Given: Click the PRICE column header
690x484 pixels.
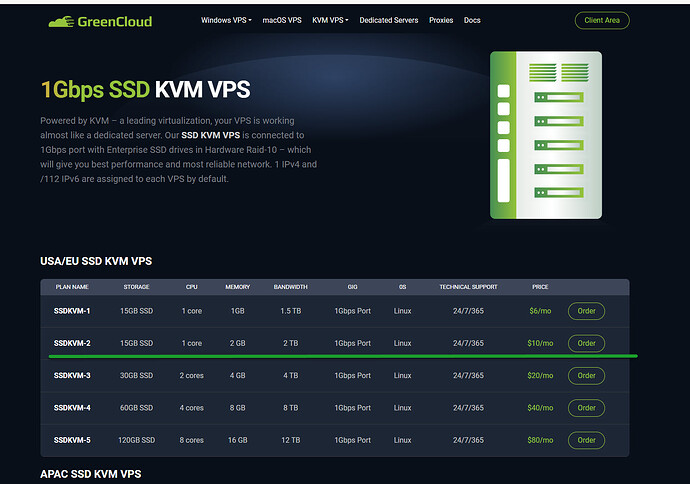Looking at the screenshot, I should pos(540,287).
